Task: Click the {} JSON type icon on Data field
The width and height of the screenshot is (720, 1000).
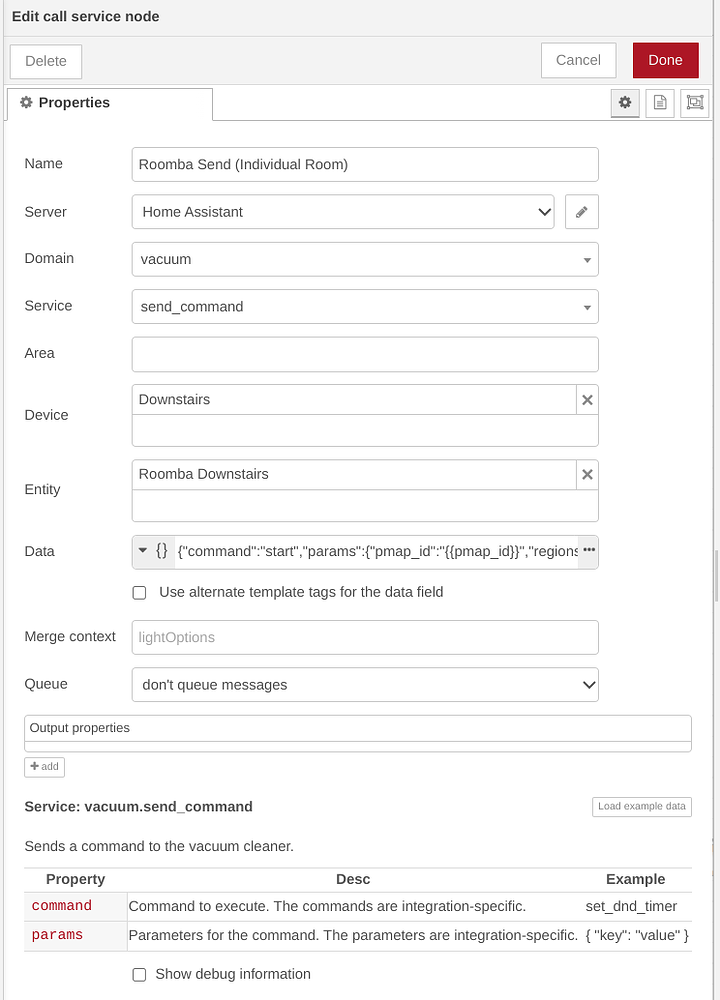Action: coord(160,551)
